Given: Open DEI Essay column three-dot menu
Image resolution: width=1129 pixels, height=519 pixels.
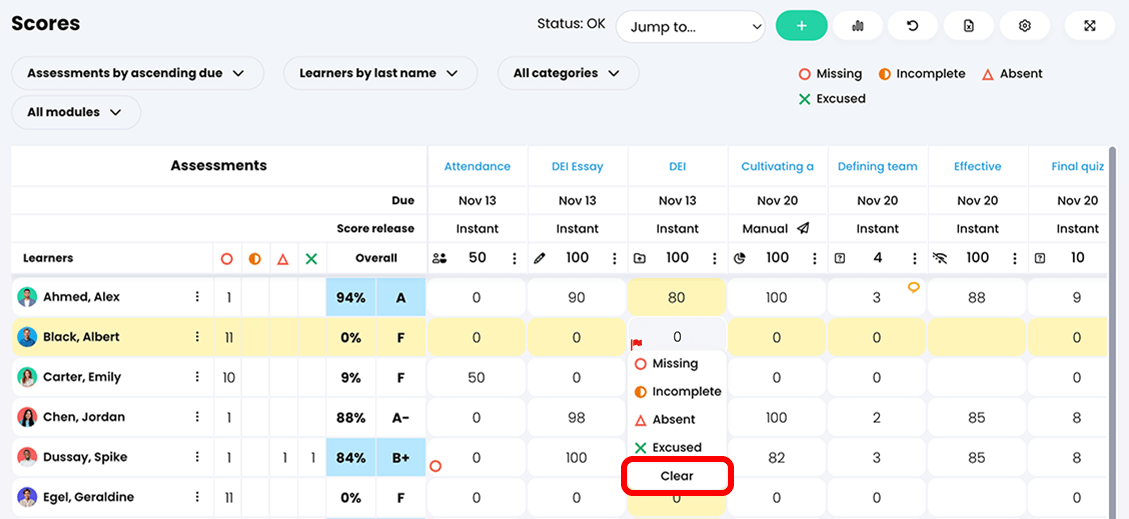Looking at the screenshot, I should 614,258.
